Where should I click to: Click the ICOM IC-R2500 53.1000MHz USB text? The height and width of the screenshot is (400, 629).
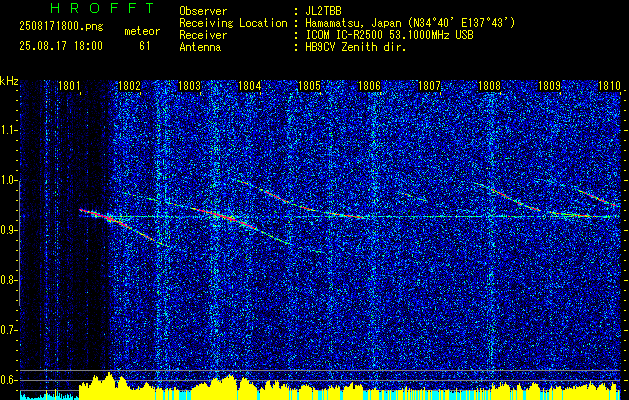tap(390, 35)
